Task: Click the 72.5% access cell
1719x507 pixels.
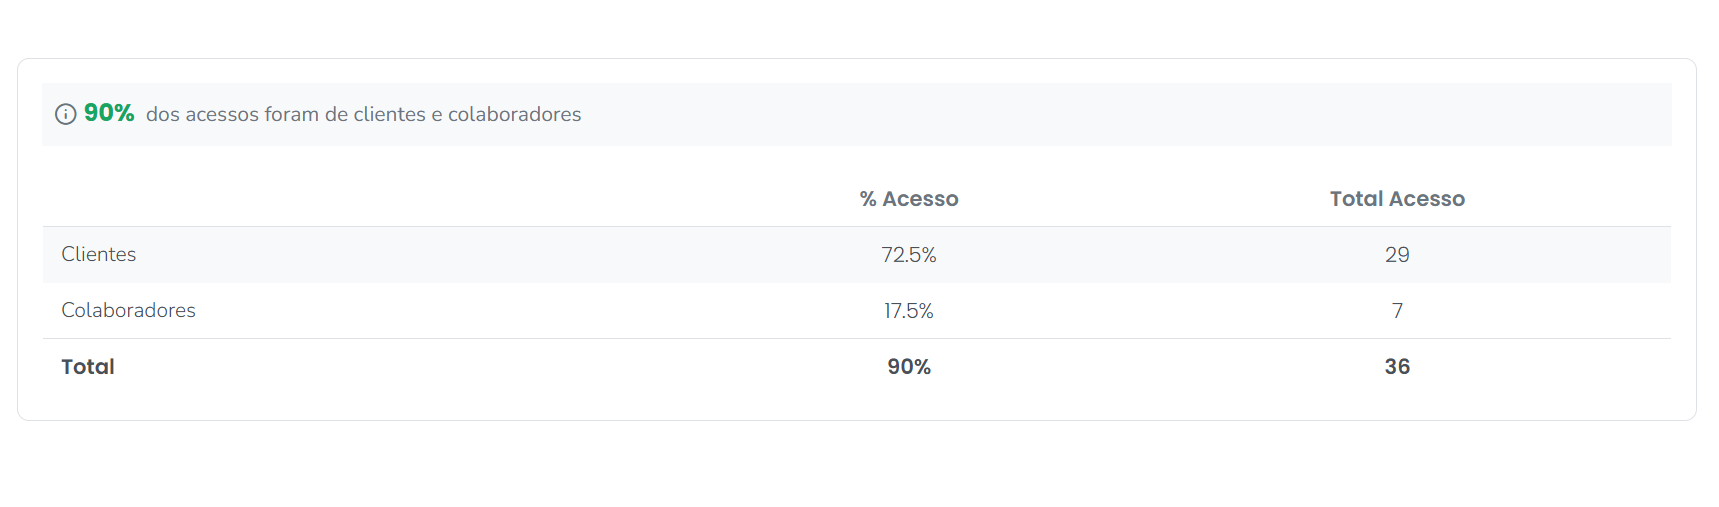Action: pyautogui.click(x=908, y=255)
